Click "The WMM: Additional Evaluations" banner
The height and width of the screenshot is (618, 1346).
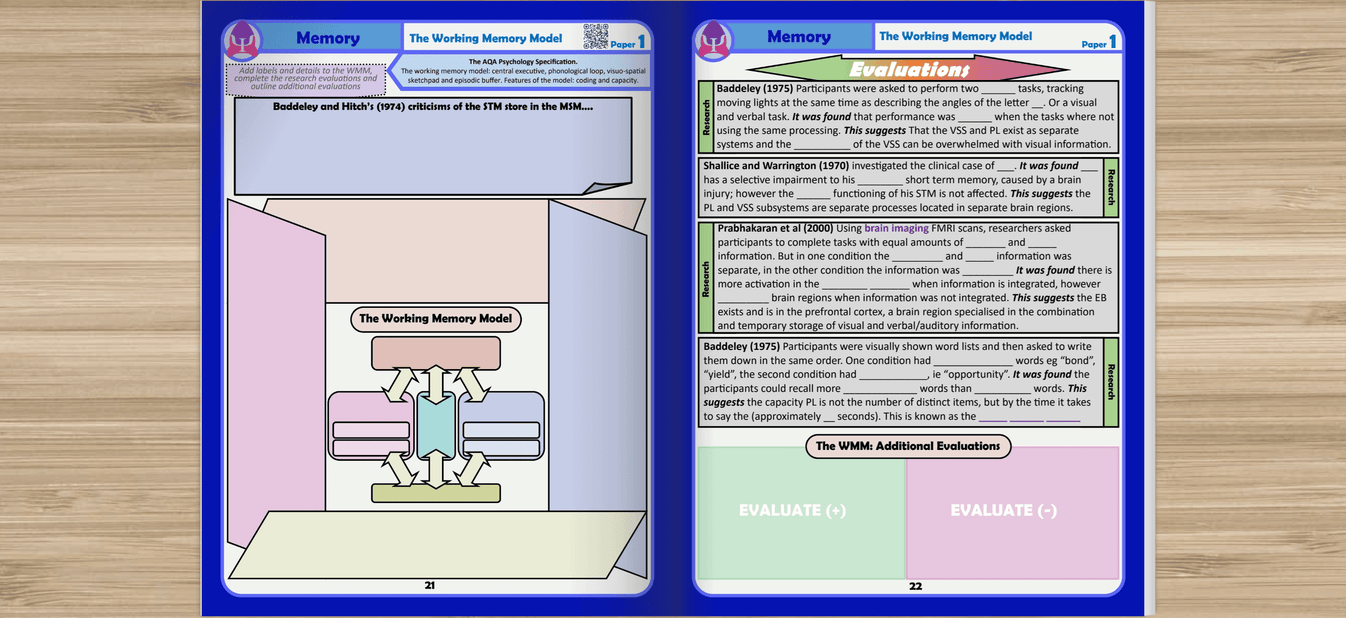908,446
